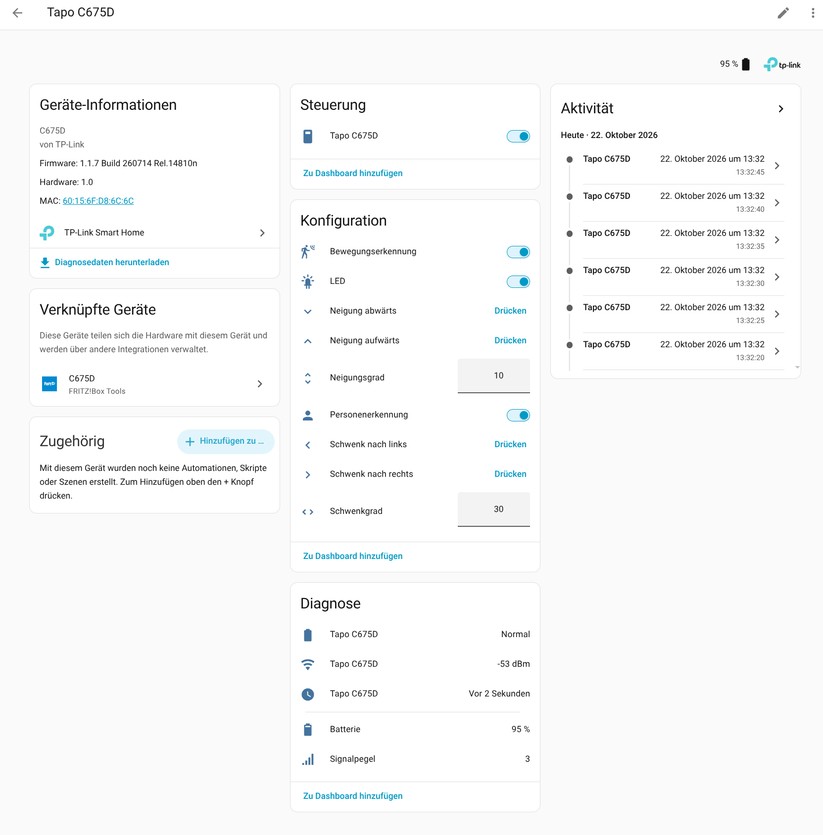The height and width of the screenshot is (835, 823).
Task: Click the tp-link logo in header
Action: 782,64
